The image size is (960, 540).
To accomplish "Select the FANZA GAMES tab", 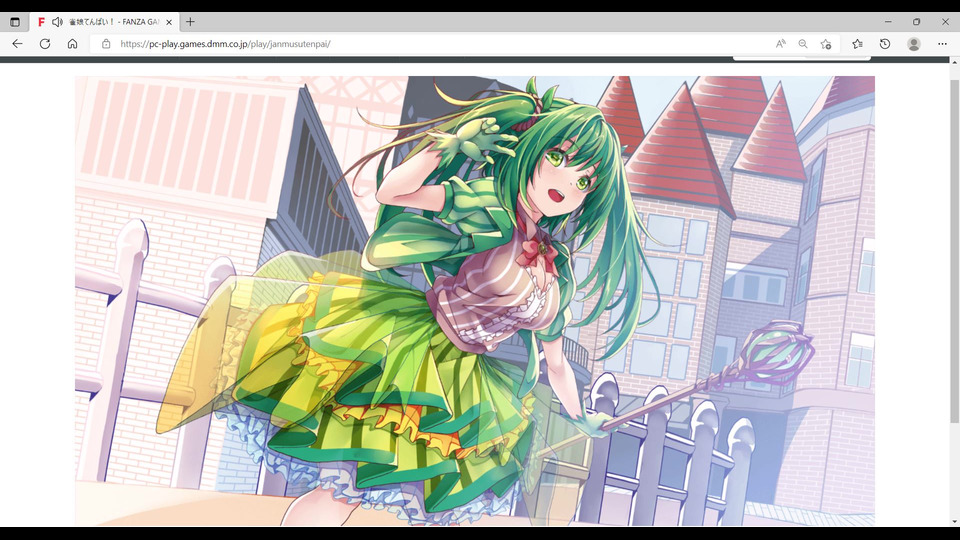I will (104, 22).
